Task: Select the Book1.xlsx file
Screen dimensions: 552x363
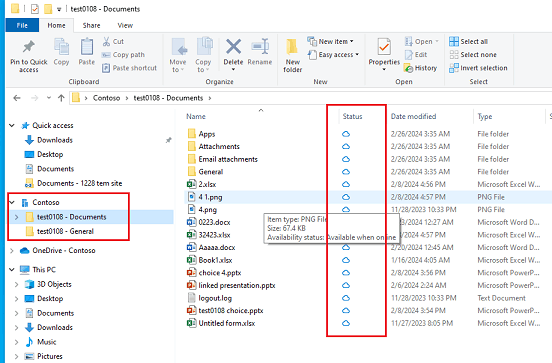Action: (x=210, y=260)
